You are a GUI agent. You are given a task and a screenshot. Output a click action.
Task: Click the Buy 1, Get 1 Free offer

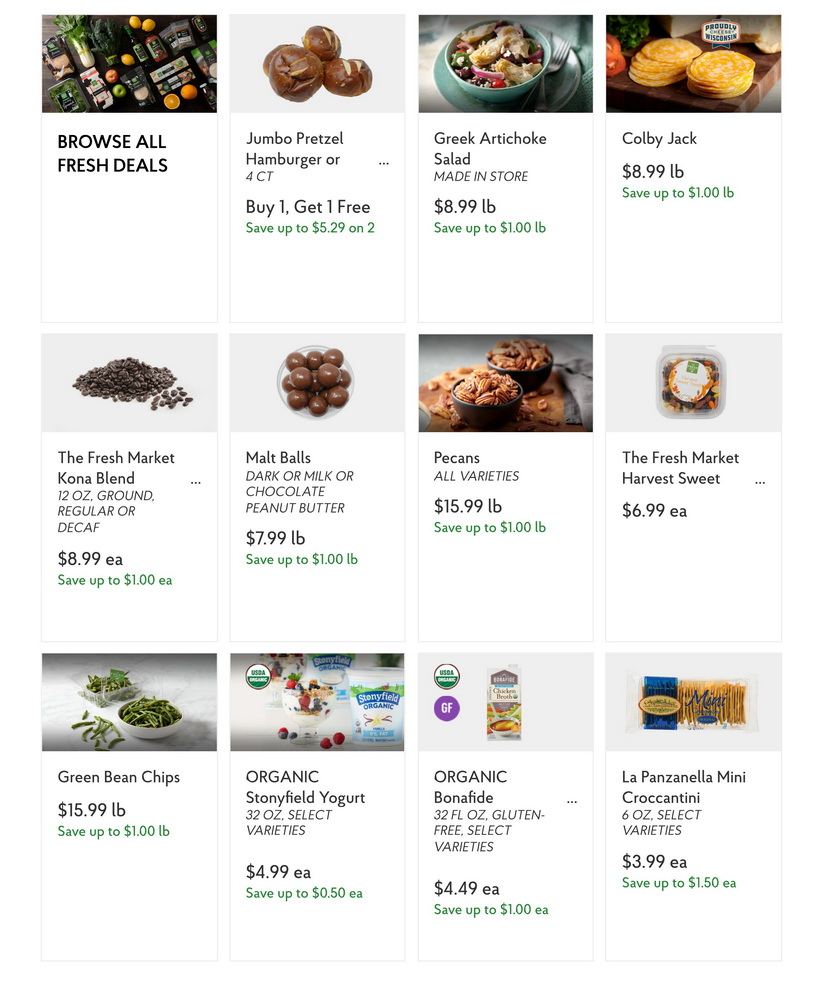pyautogui.click(x=307, y=207)
